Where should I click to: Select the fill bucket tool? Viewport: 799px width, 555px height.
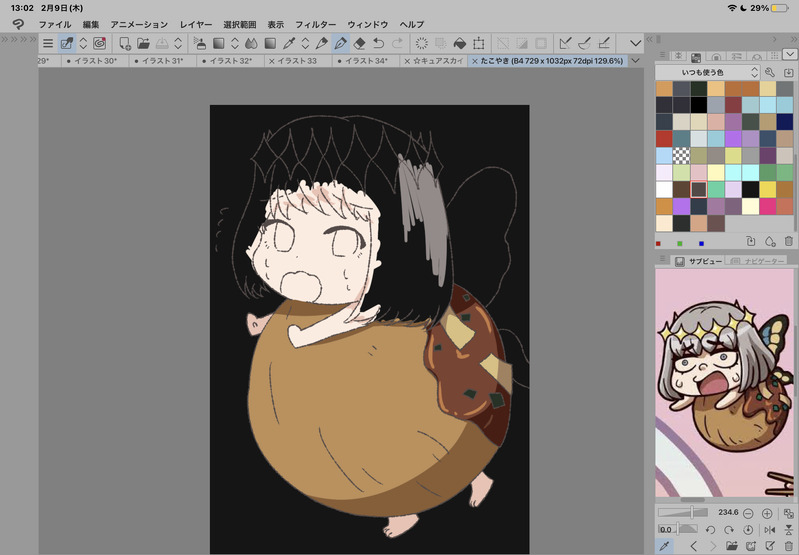(x=460, y=43)
